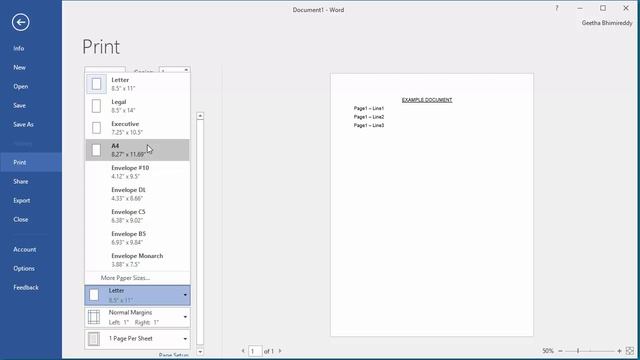640x360 pixels.
Task: Click the Page Setup link
Action: pos(173,356)
